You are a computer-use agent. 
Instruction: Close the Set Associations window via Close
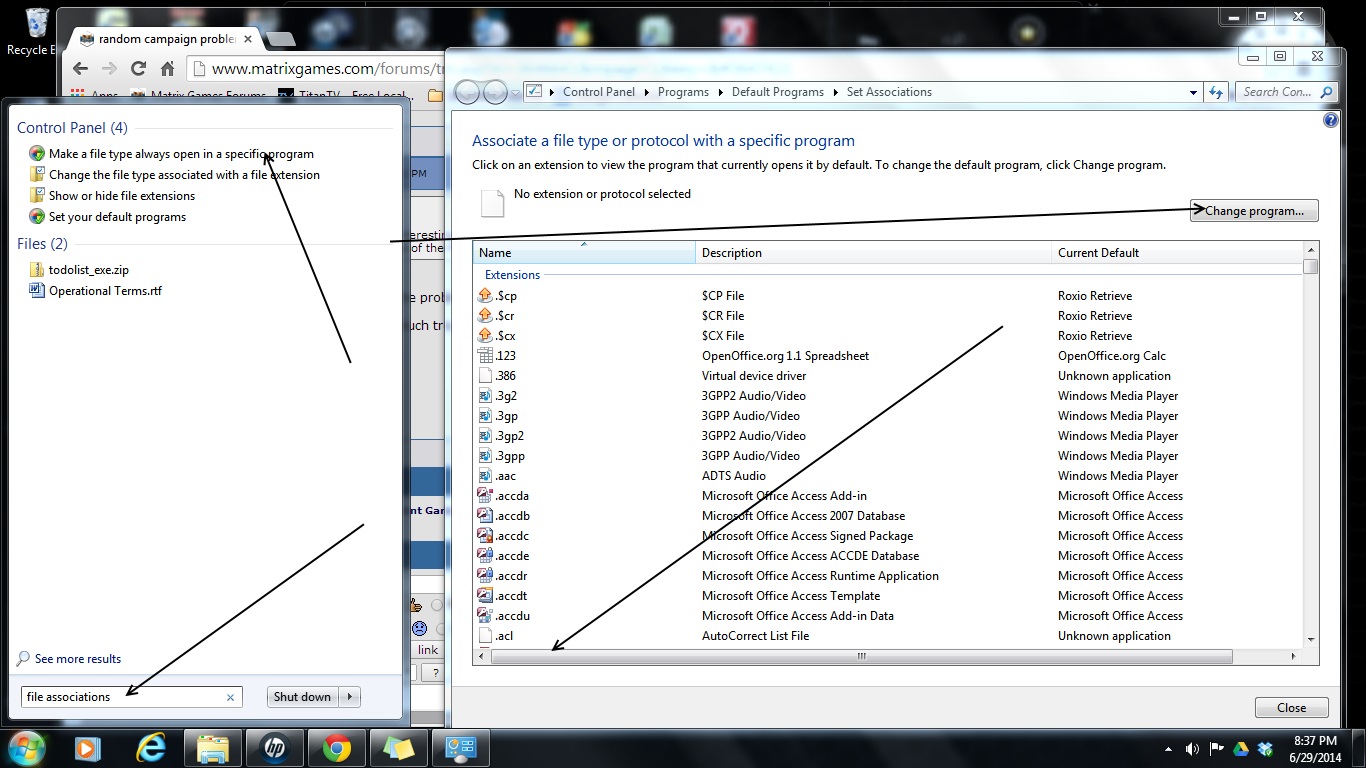(1291, 708)
